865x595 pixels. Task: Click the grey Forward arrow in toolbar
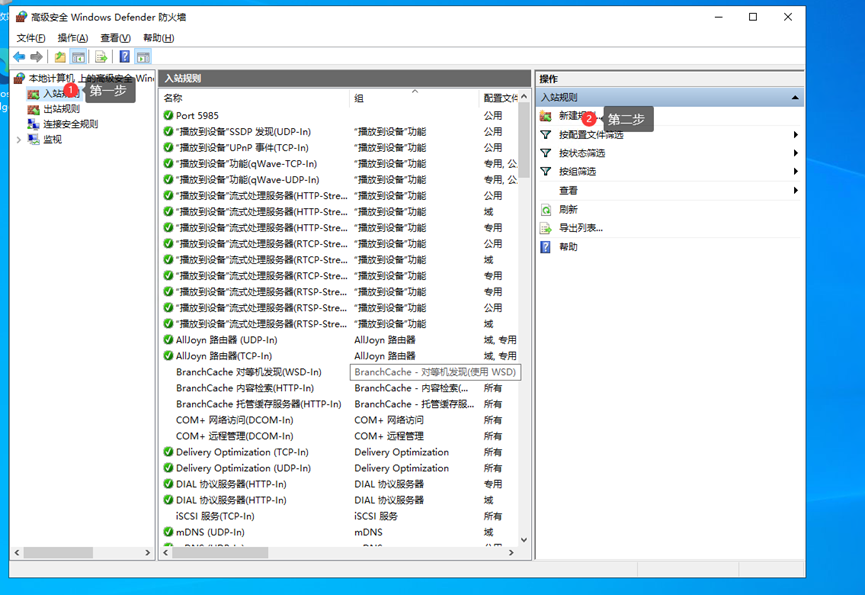36,57
